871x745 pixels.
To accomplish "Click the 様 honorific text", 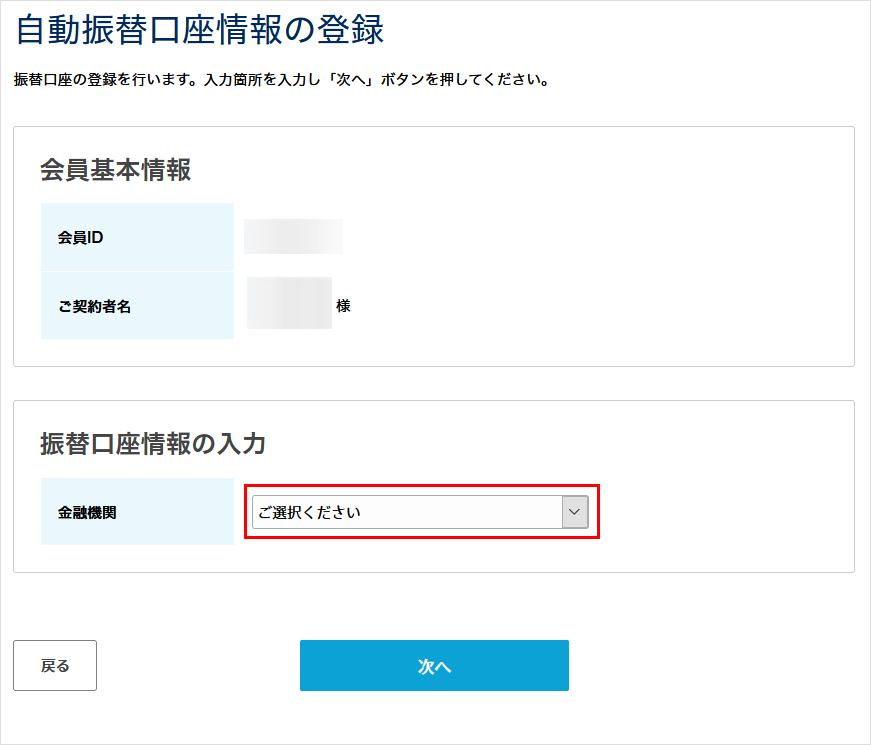I will click(344, 304).
